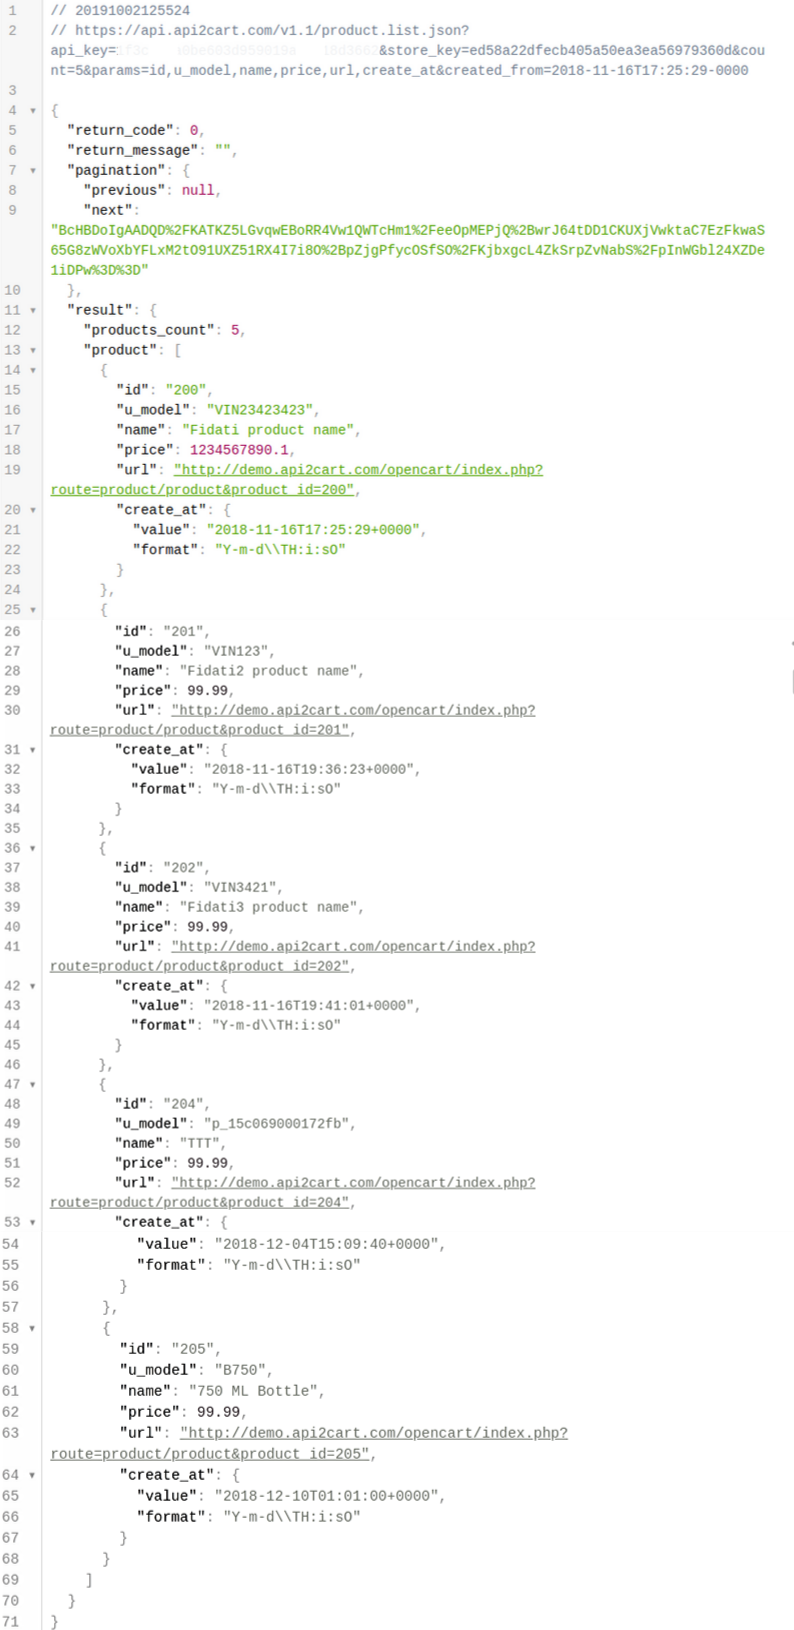Click the "next" key under pagination
Screen dimensions: 794x1630
[x=108, y=210]
